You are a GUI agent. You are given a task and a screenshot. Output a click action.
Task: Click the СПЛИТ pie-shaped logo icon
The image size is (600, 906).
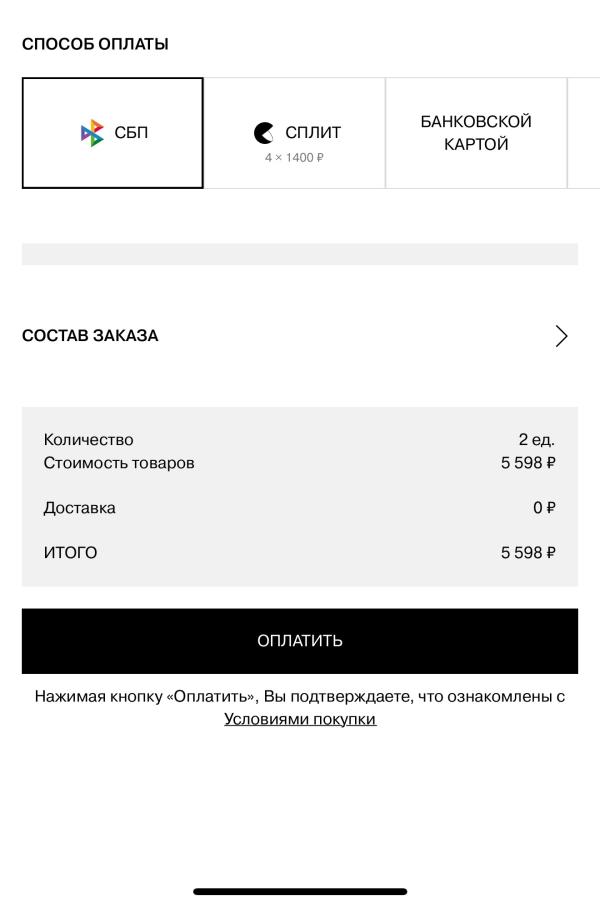coord(264,133)
